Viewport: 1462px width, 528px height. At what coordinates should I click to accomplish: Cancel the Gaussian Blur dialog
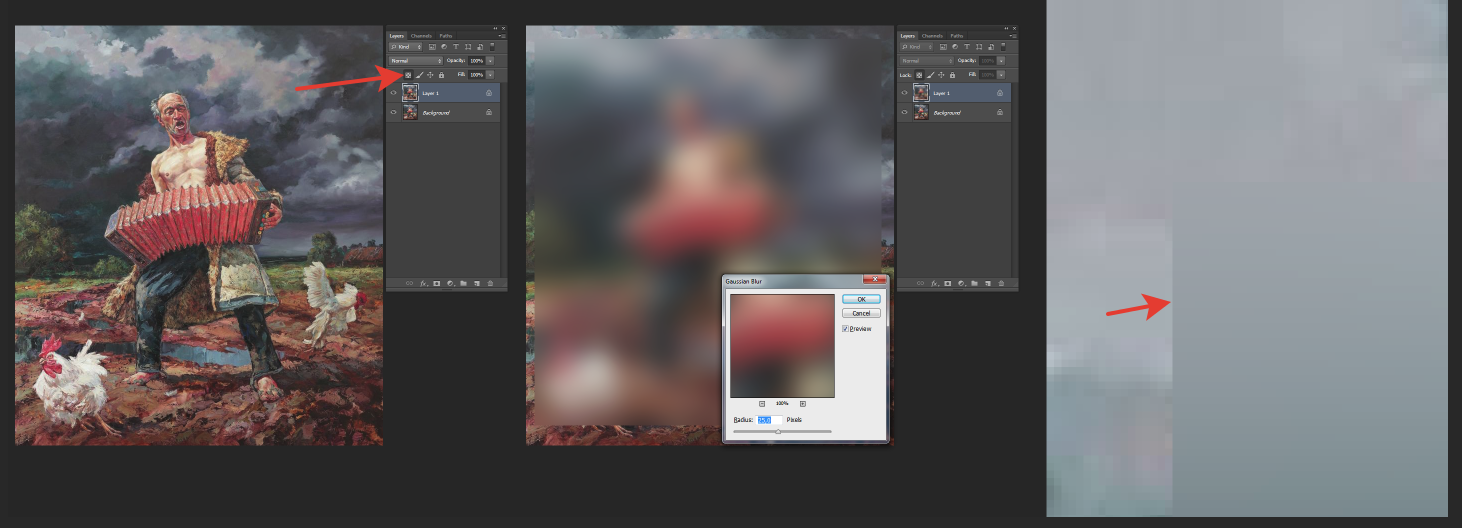pos(861,313)
